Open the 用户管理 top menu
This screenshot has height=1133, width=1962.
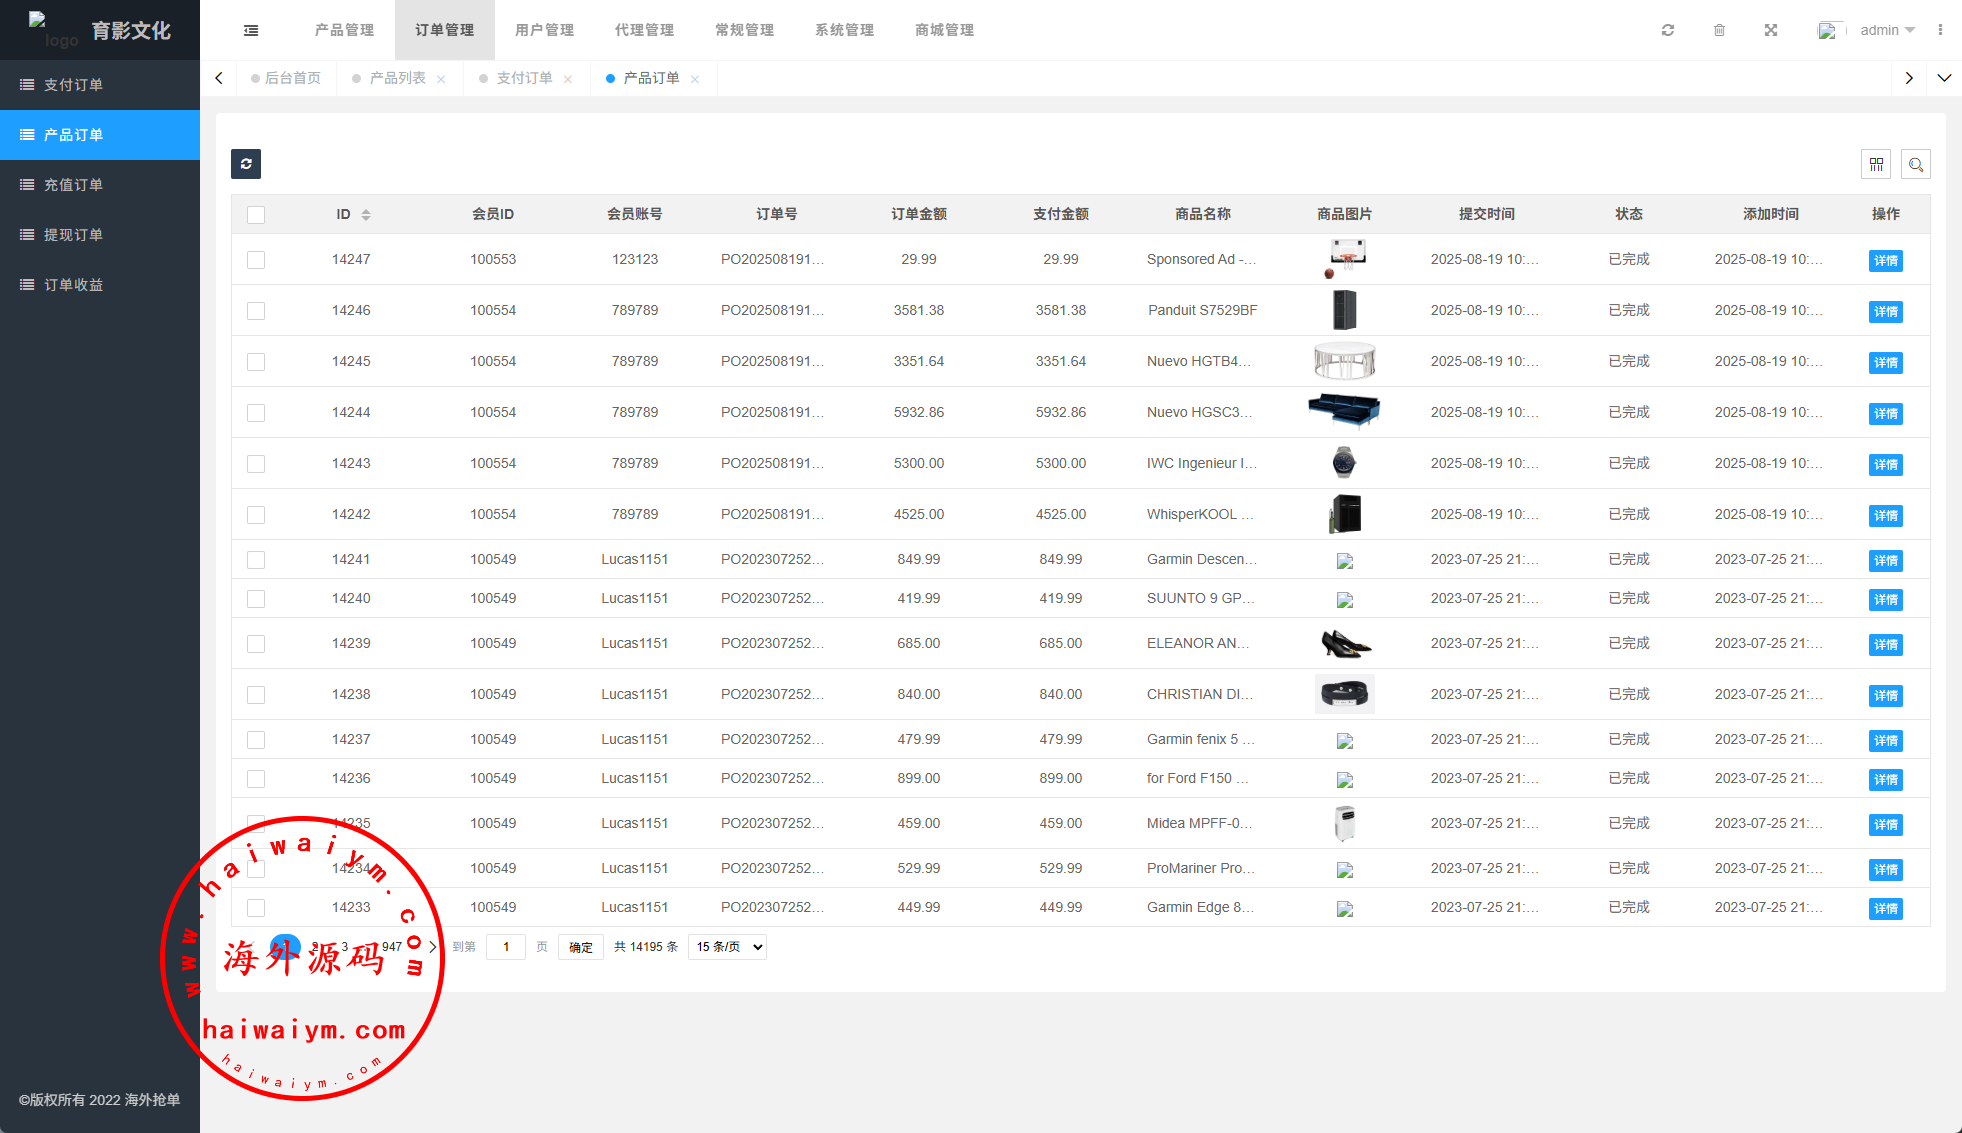(x=544, y=30)
